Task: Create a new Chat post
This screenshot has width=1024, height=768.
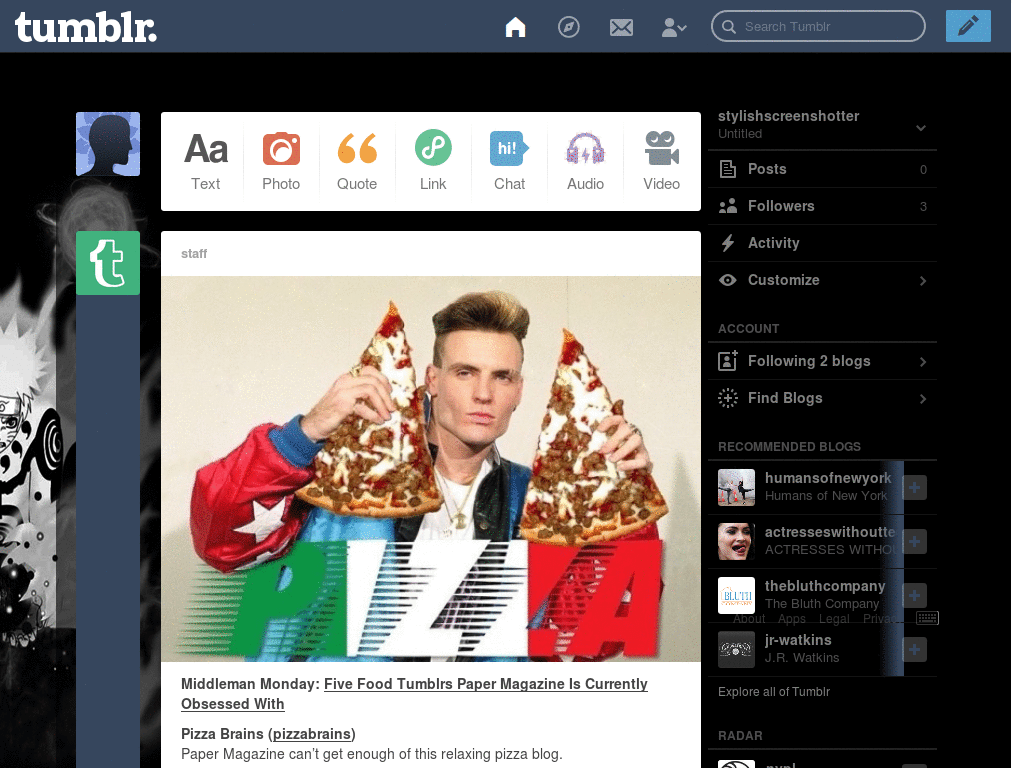Action: coord(509,161)
